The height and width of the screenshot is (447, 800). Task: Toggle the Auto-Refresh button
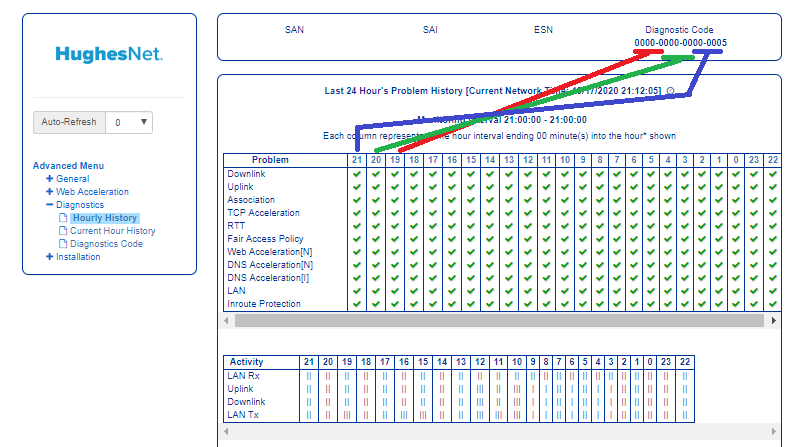pyautogui.click(x=69, y=122)
